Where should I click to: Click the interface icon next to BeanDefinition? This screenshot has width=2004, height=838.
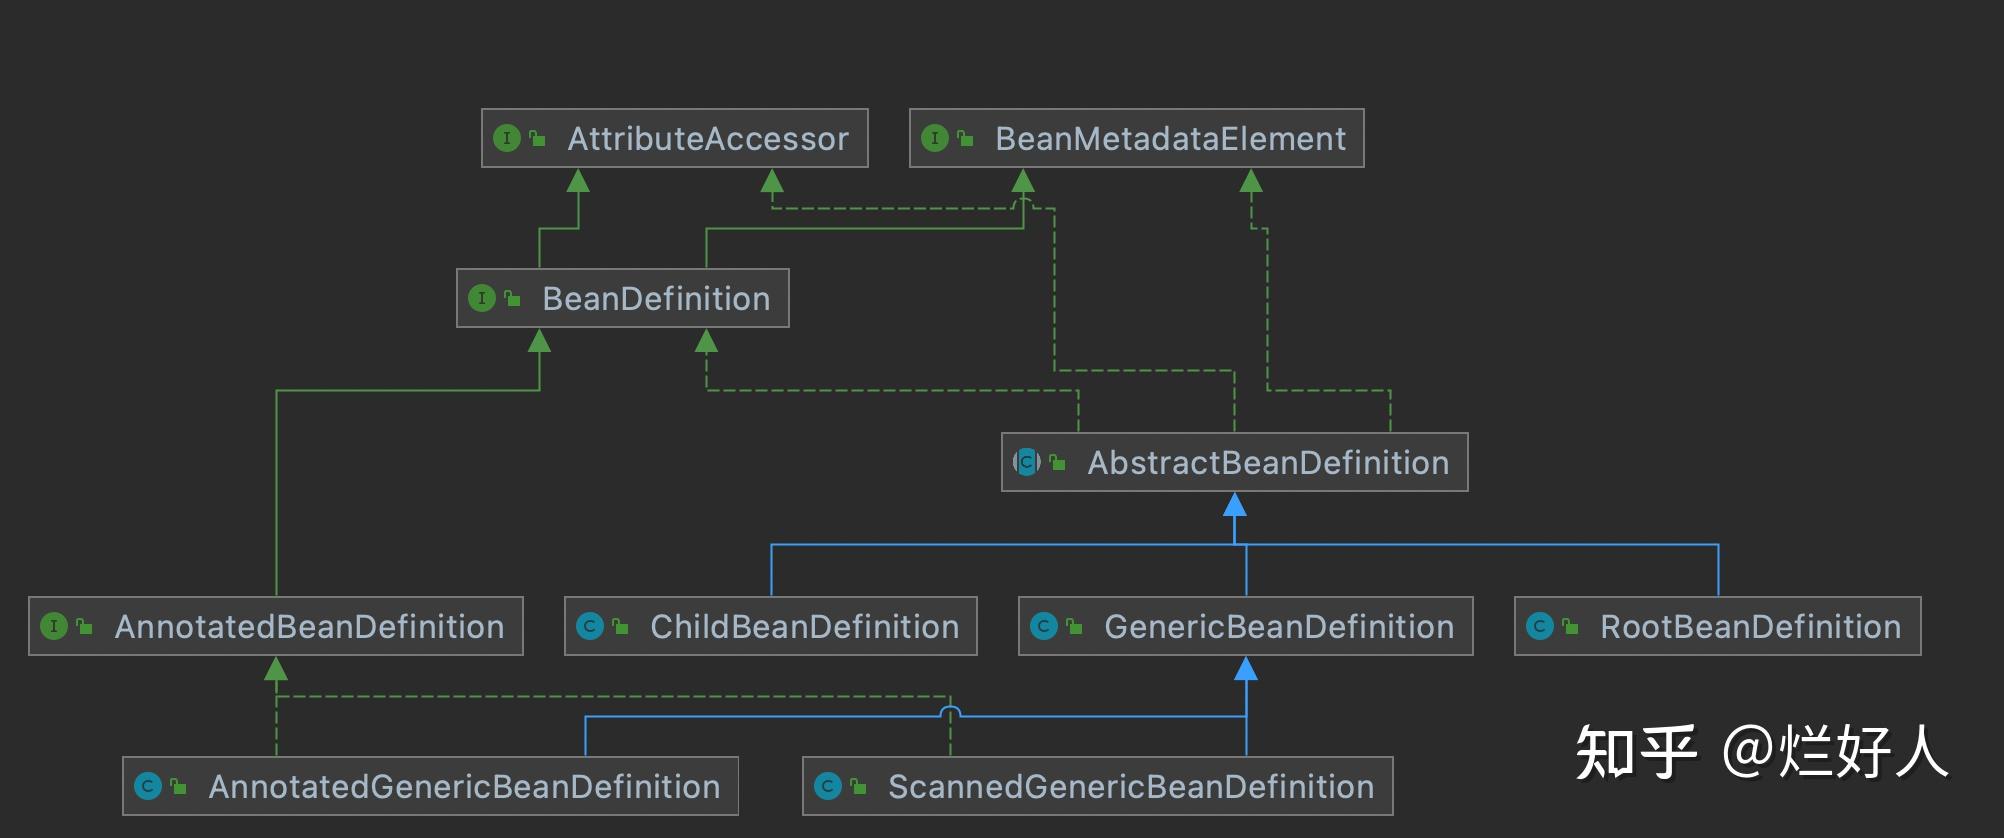point(482,298)
